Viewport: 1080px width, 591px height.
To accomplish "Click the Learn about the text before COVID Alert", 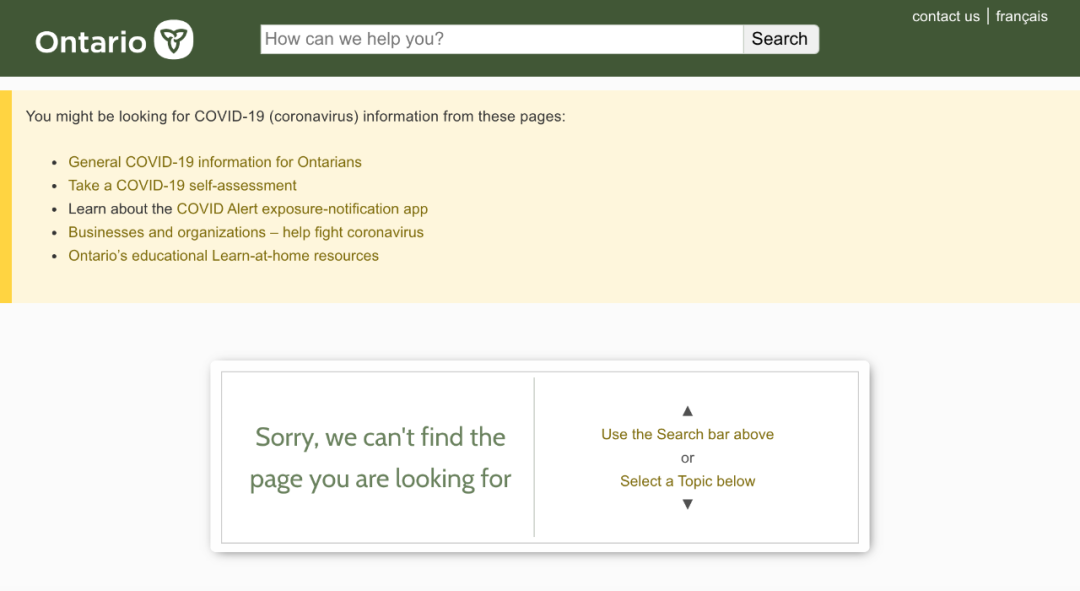I will pyautogui.click(x=120, y=209).
